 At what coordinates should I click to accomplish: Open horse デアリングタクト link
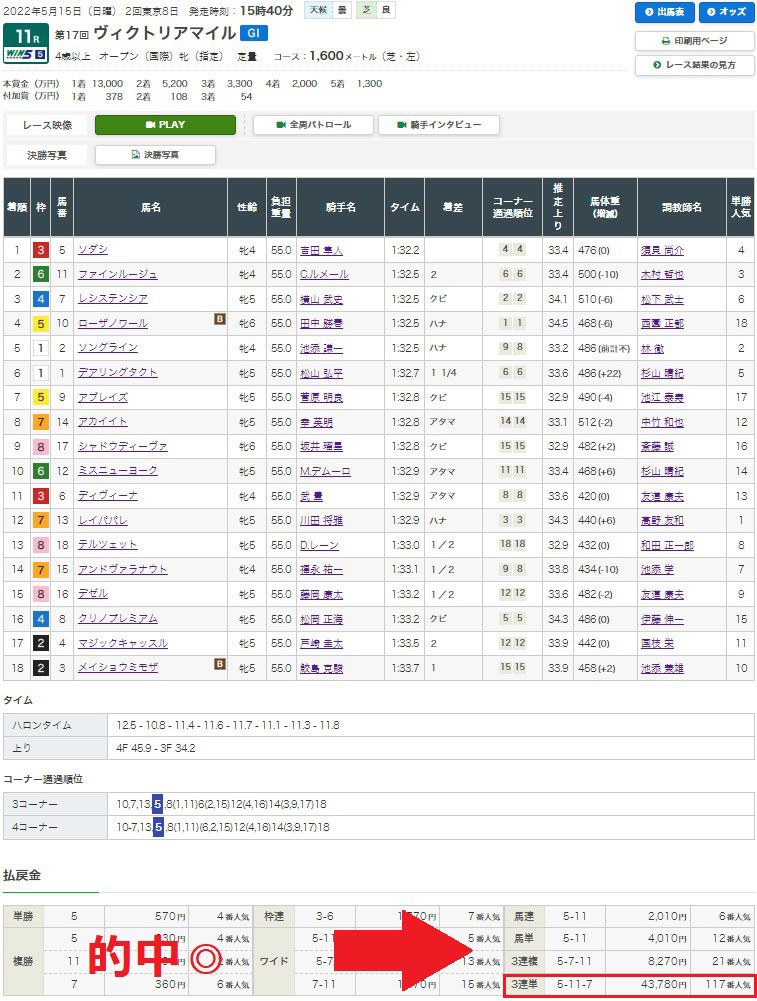point(117,372)
